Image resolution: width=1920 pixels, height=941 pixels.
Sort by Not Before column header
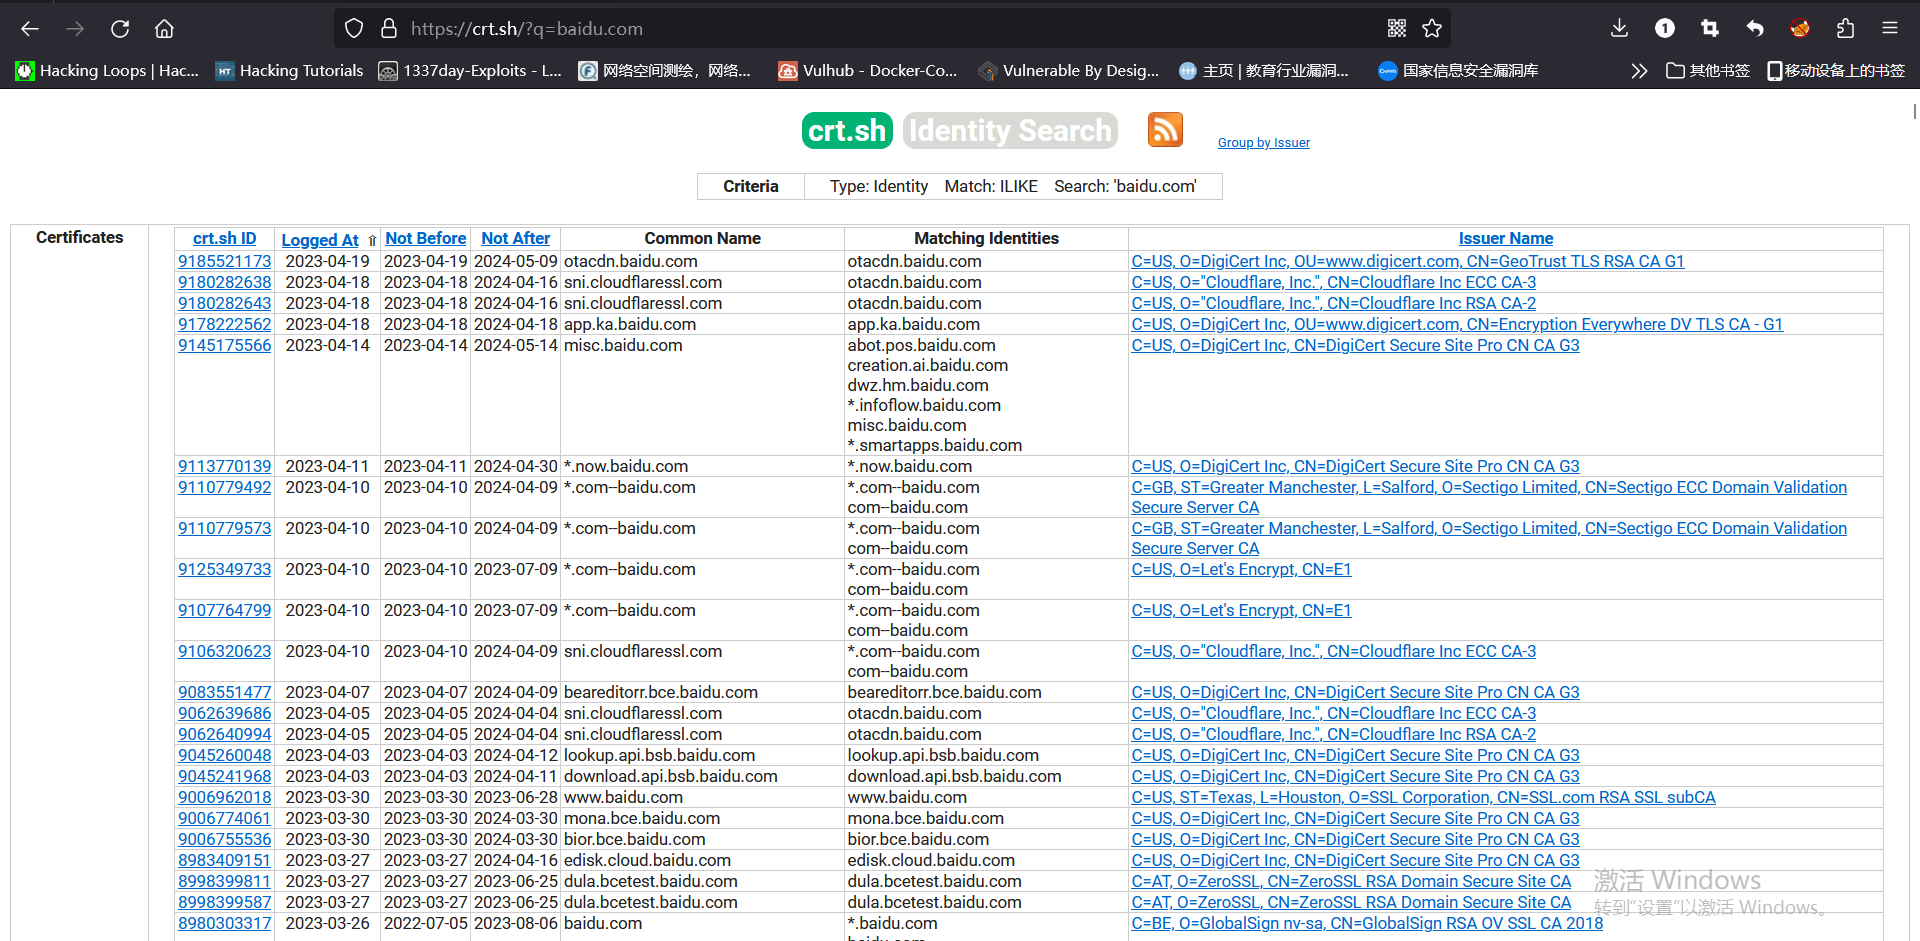tap(426, 238)
